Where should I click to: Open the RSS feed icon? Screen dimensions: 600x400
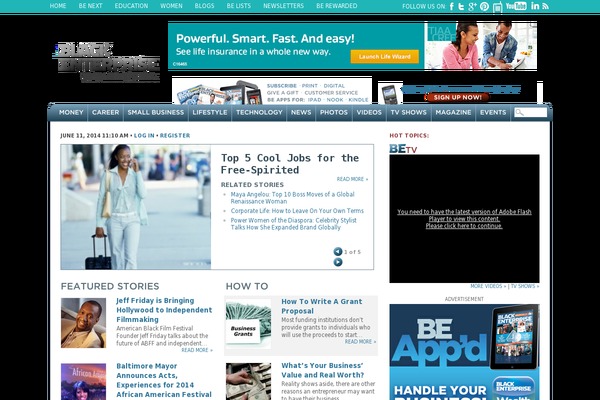point(546,6)
